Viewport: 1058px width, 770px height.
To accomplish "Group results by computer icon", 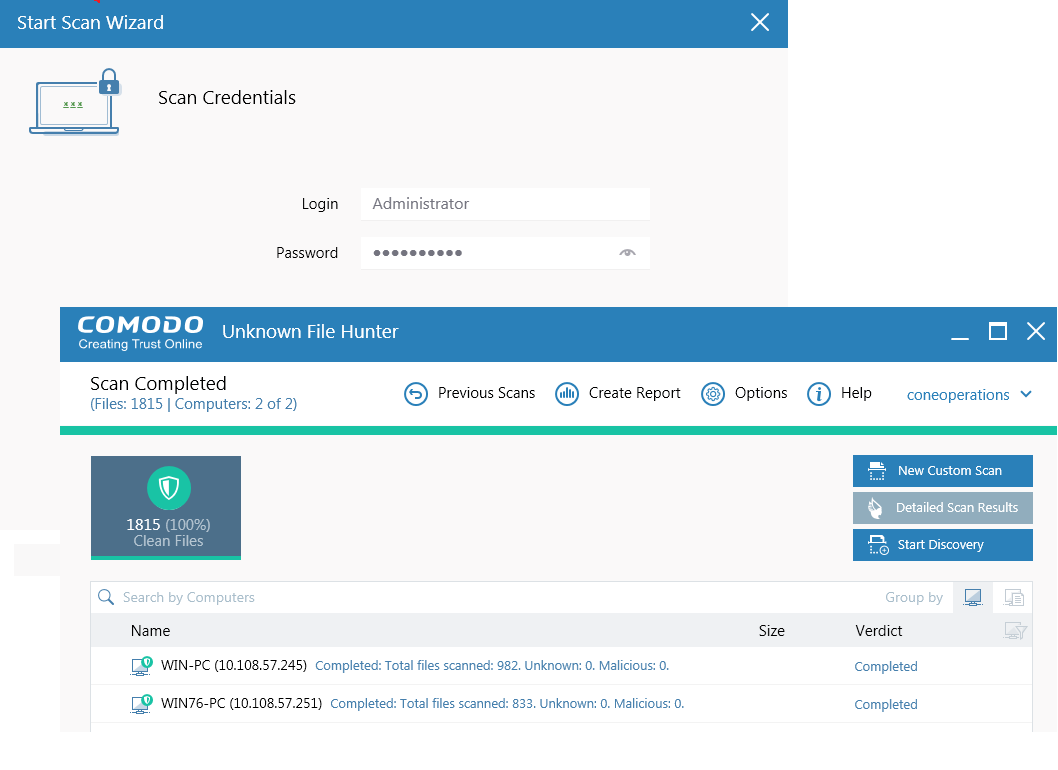I will [973, 597].
